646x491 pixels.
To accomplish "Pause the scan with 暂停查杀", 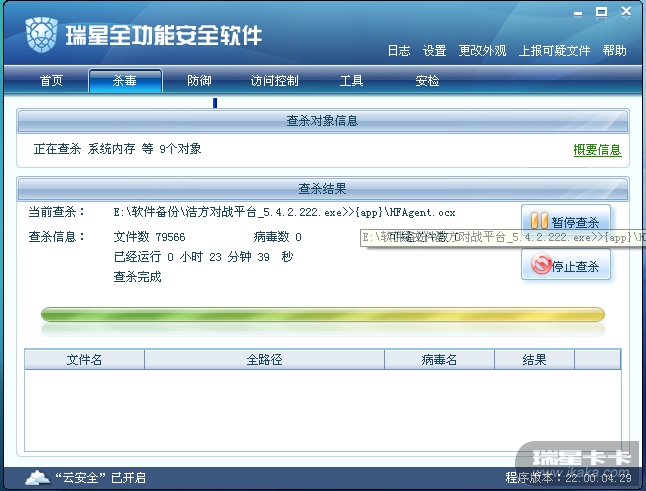I will (566, 222).
